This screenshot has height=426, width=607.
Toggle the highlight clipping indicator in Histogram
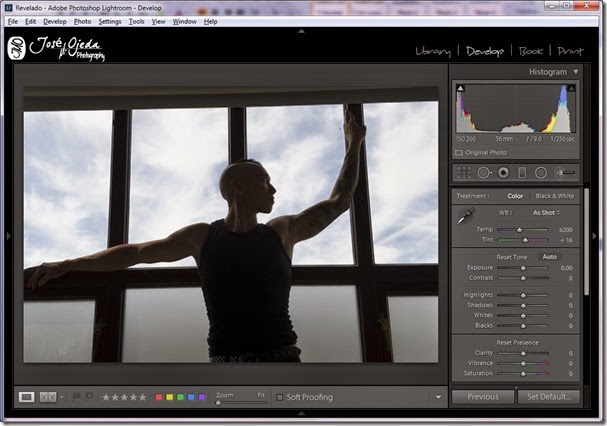tap(571, 88)
